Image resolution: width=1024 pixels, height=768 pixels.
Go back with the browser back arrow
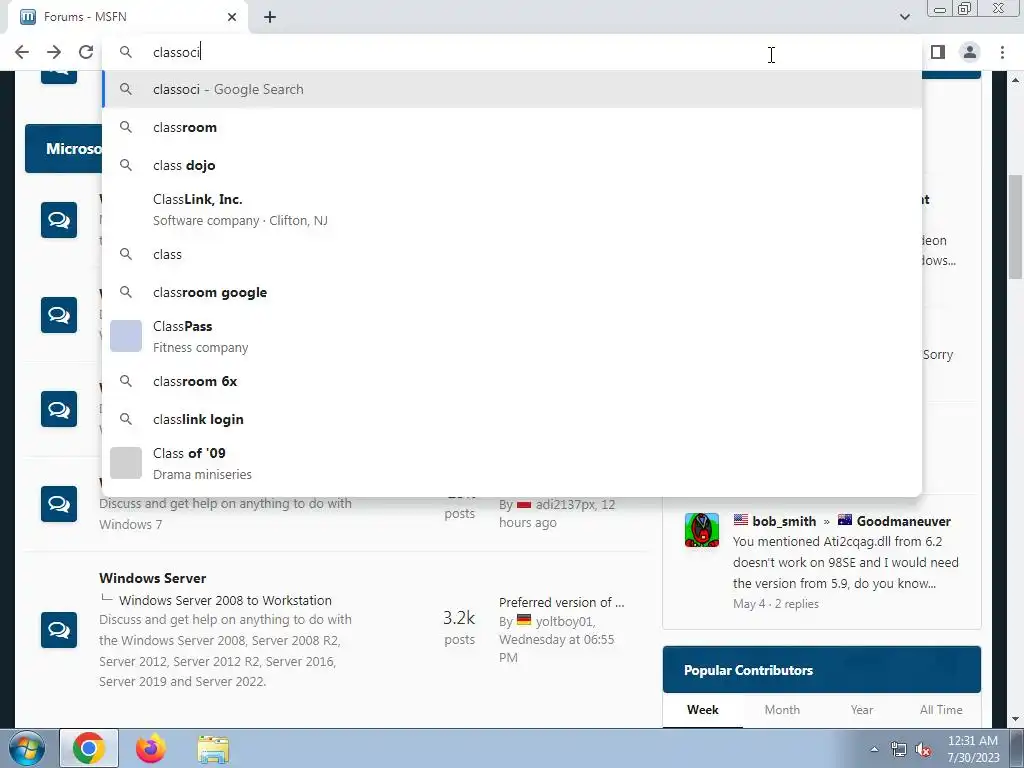[x=22, y=52]
